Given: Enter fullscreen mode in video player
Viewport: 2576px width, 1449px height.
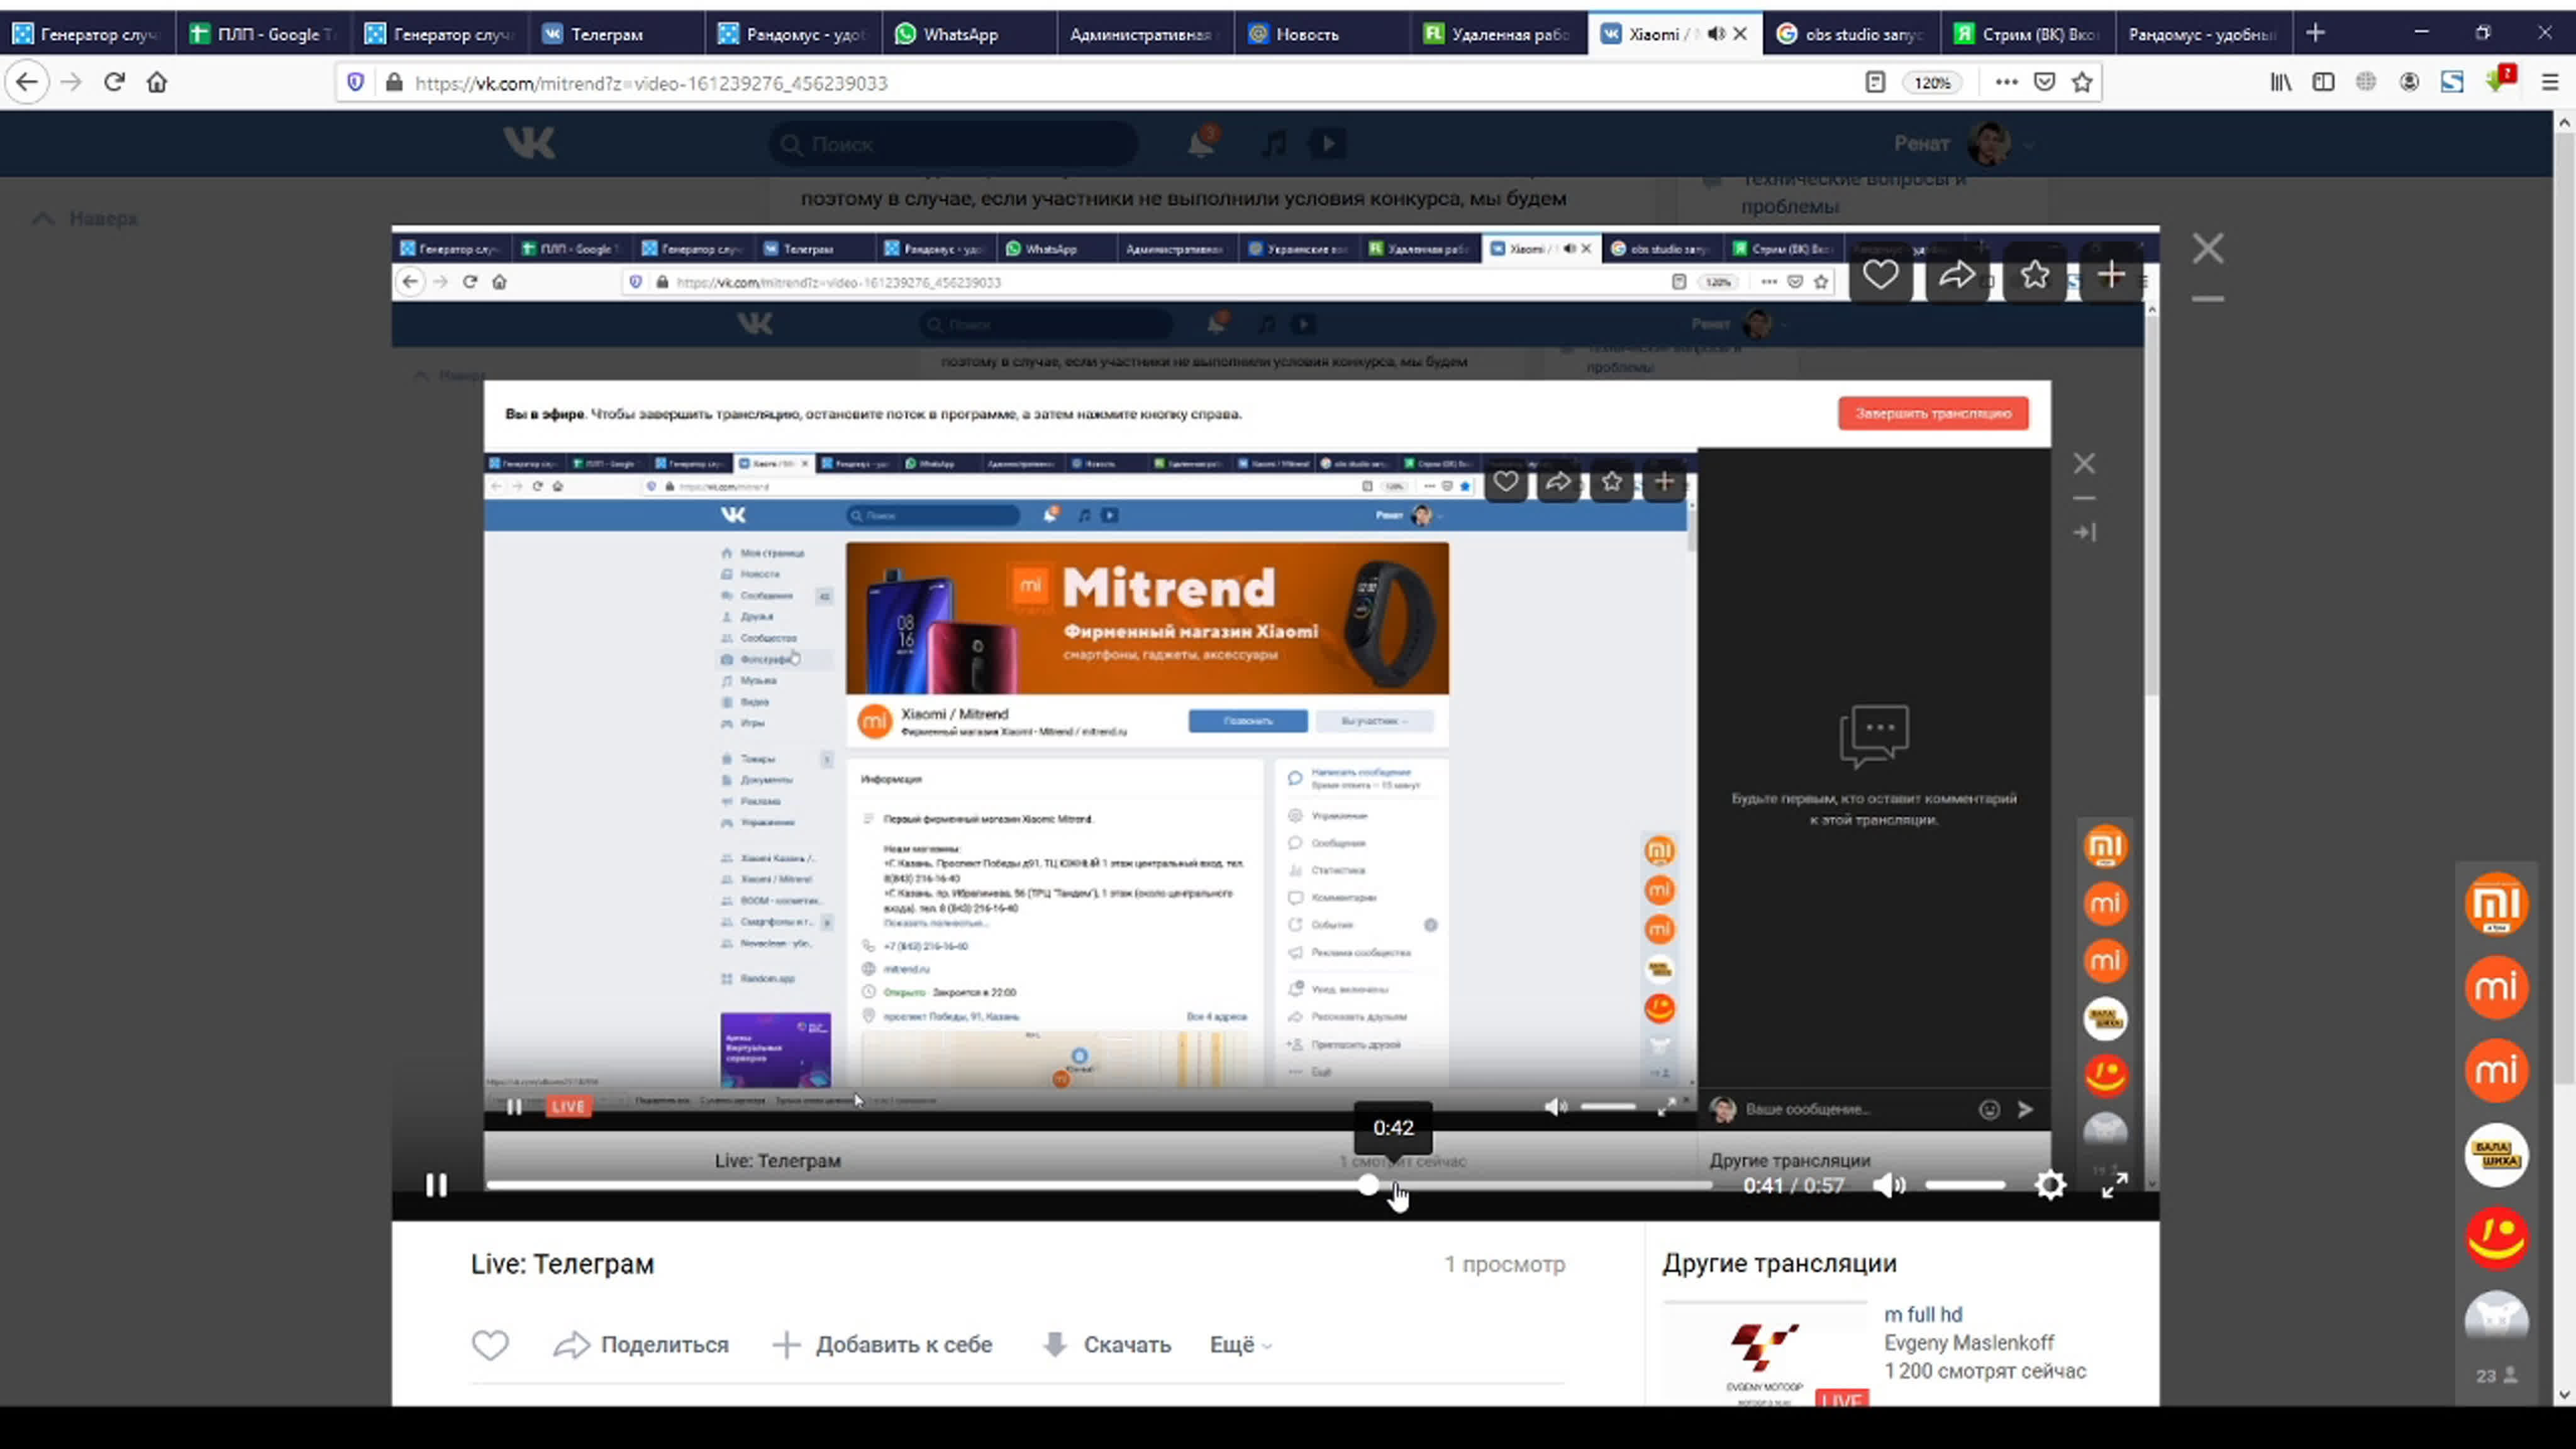Looking at the screenshot, I should click(2114, 1185).
